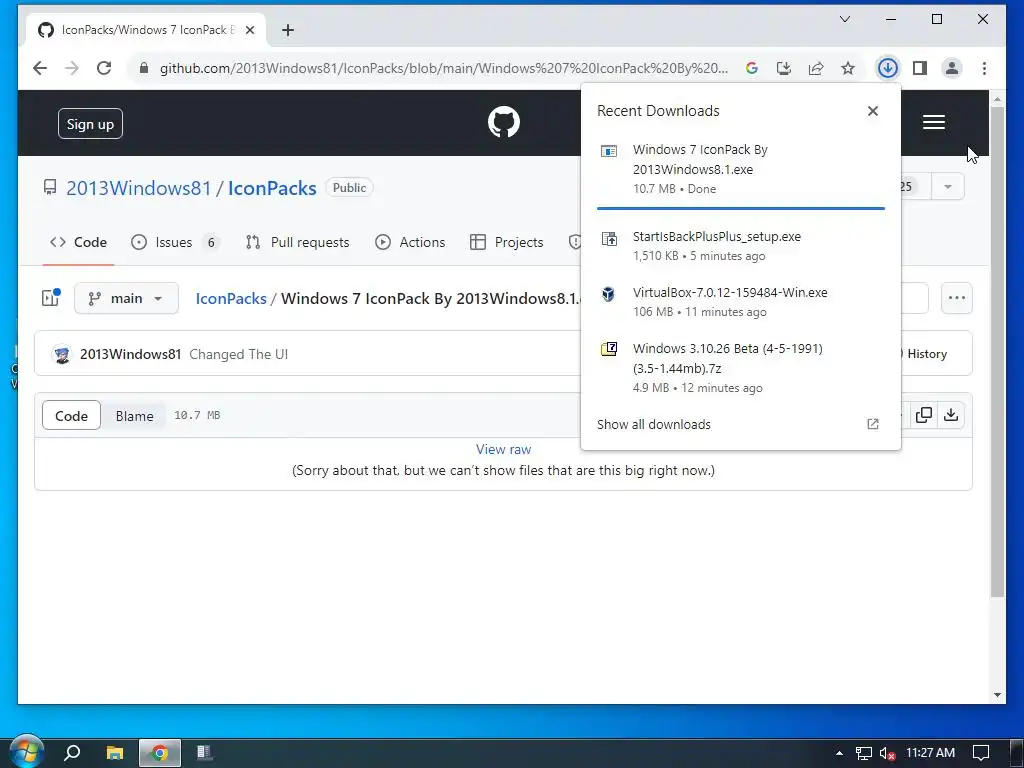Open the GitHub hamburger menu
The height and width of the screenshot is (768, 1024).
click(933, 122)
